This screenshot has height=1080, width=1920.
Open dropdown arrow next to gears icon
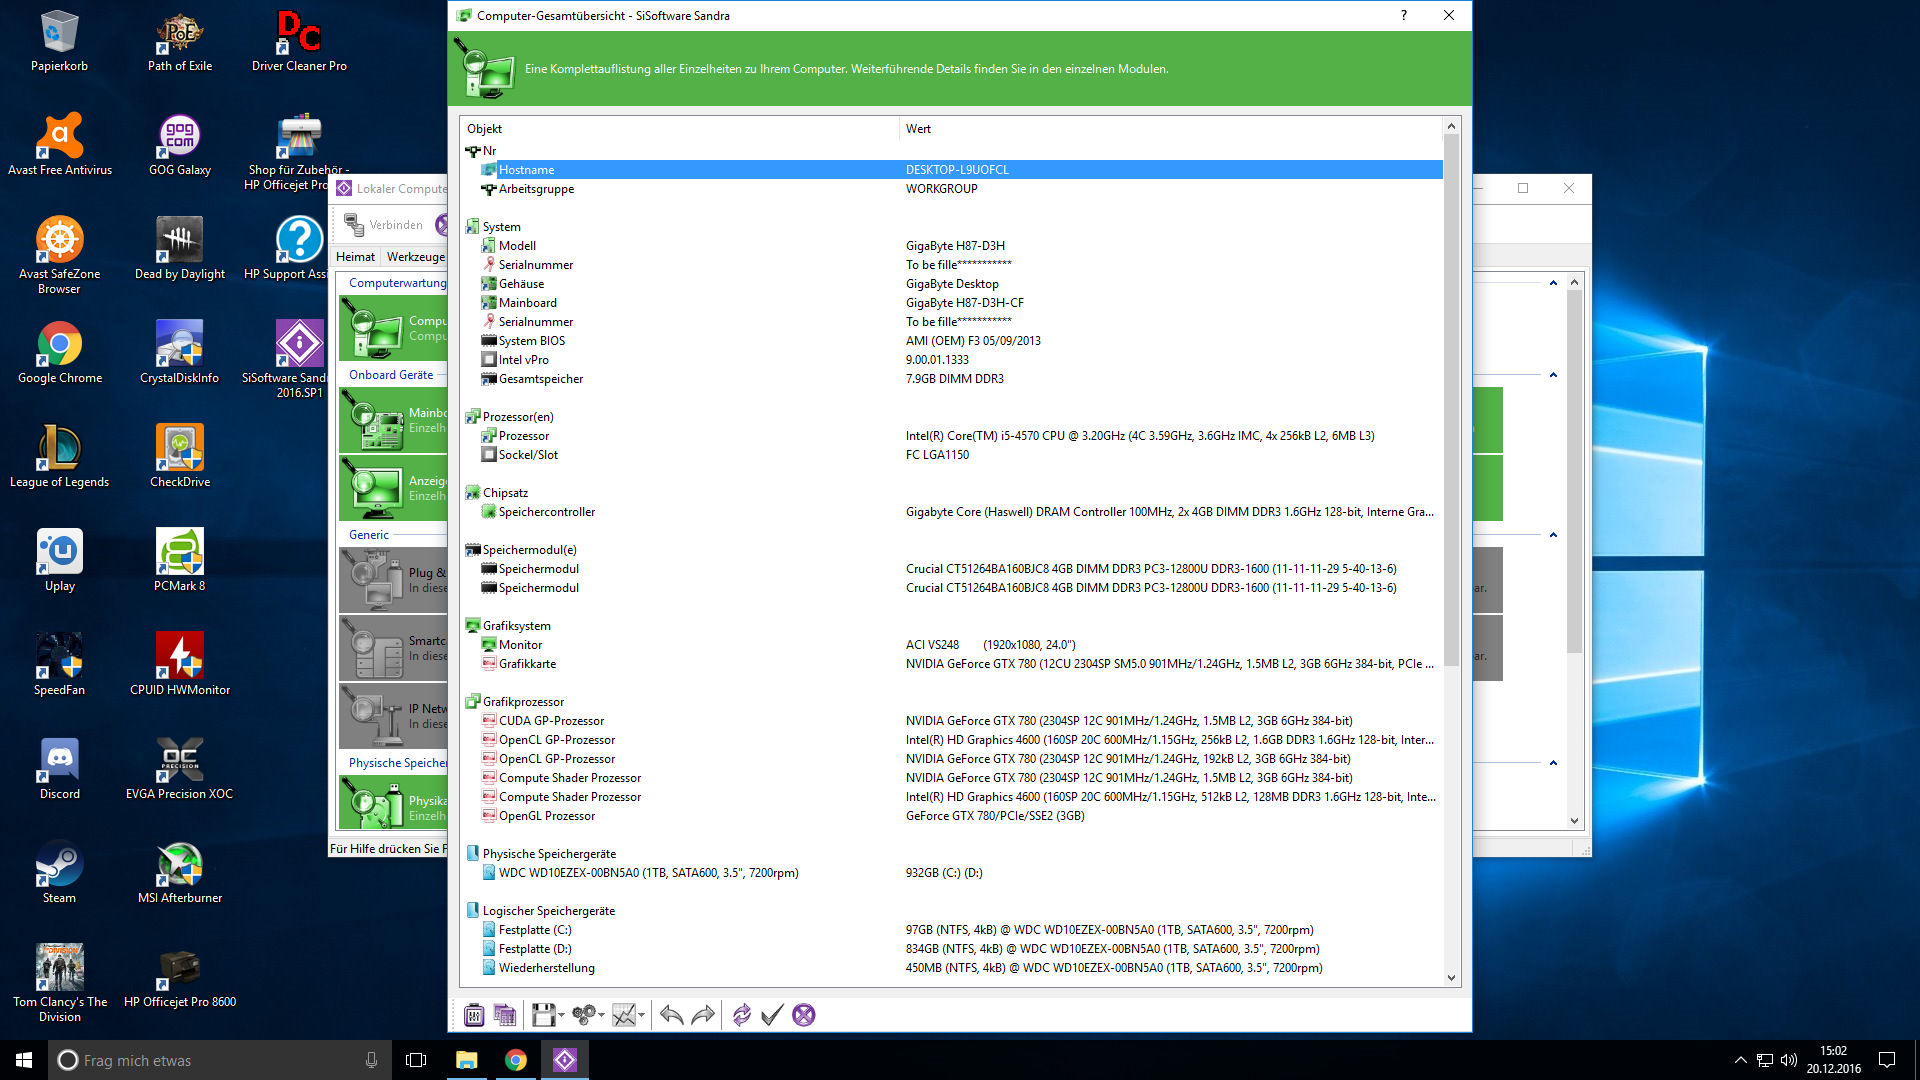(x=602, y=1015)
